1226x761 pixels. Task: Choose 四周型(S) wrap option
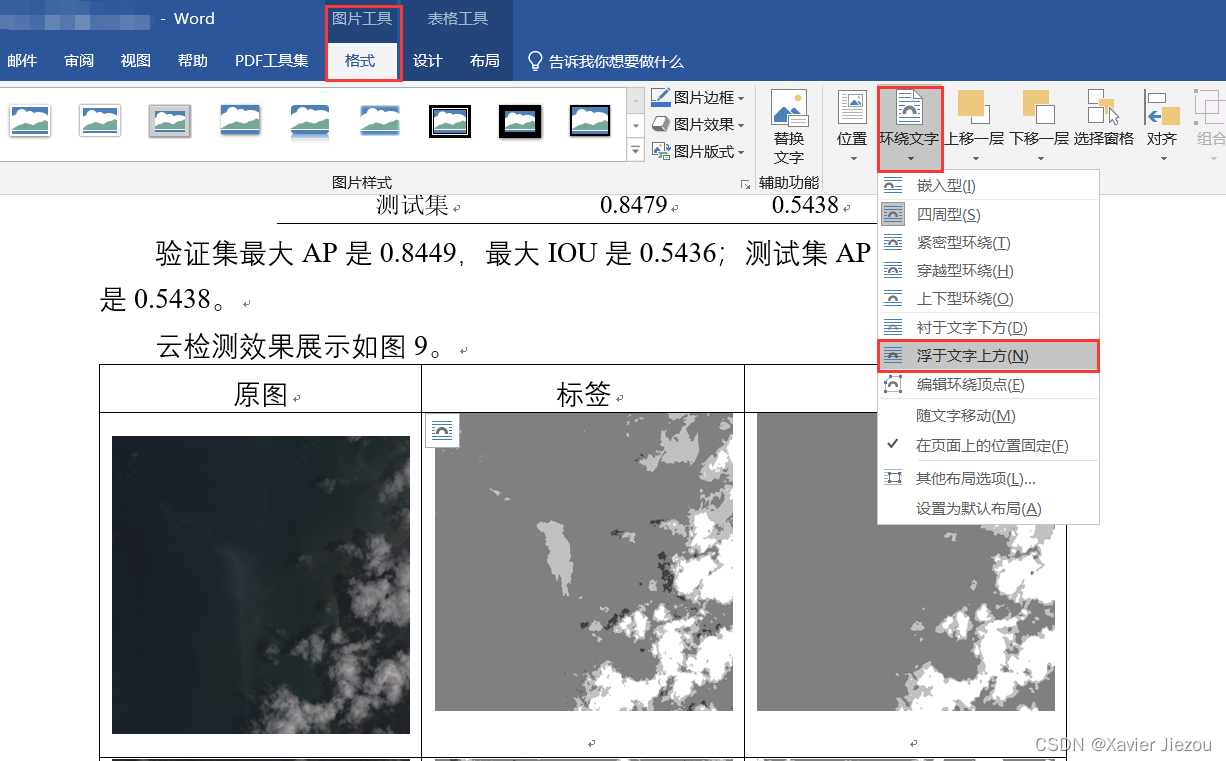(x=988, y=214)
